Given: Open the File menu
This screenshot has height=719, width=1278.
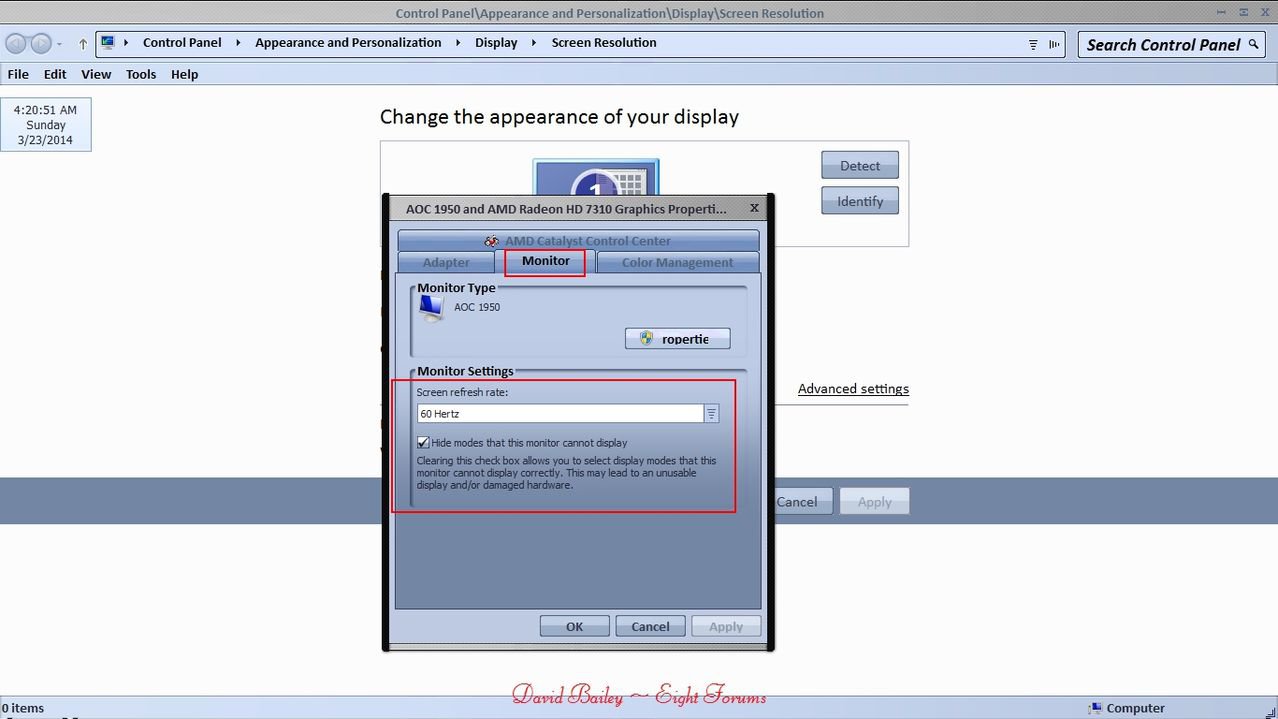Looking at the screenshot, I should 18,74.
